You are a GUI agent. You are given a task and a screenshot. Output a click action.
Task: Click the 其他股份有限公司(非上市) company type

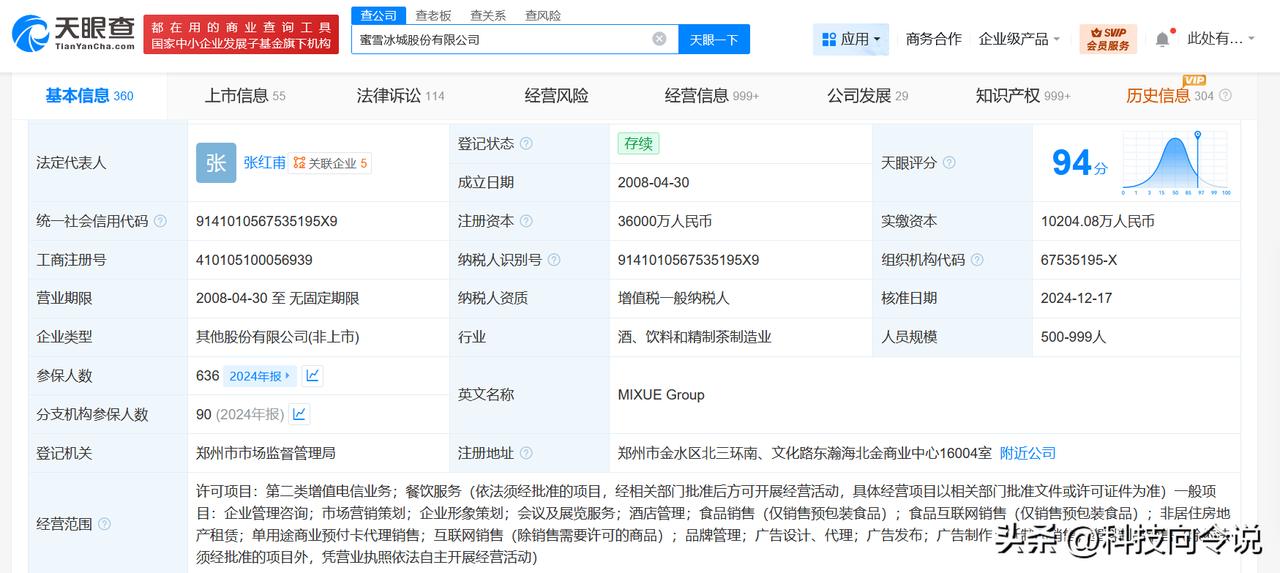[277, 337]
